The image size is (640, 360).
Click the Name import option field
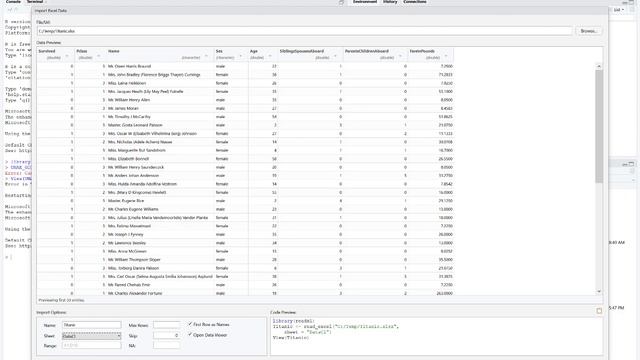click(x=91, y=325)
